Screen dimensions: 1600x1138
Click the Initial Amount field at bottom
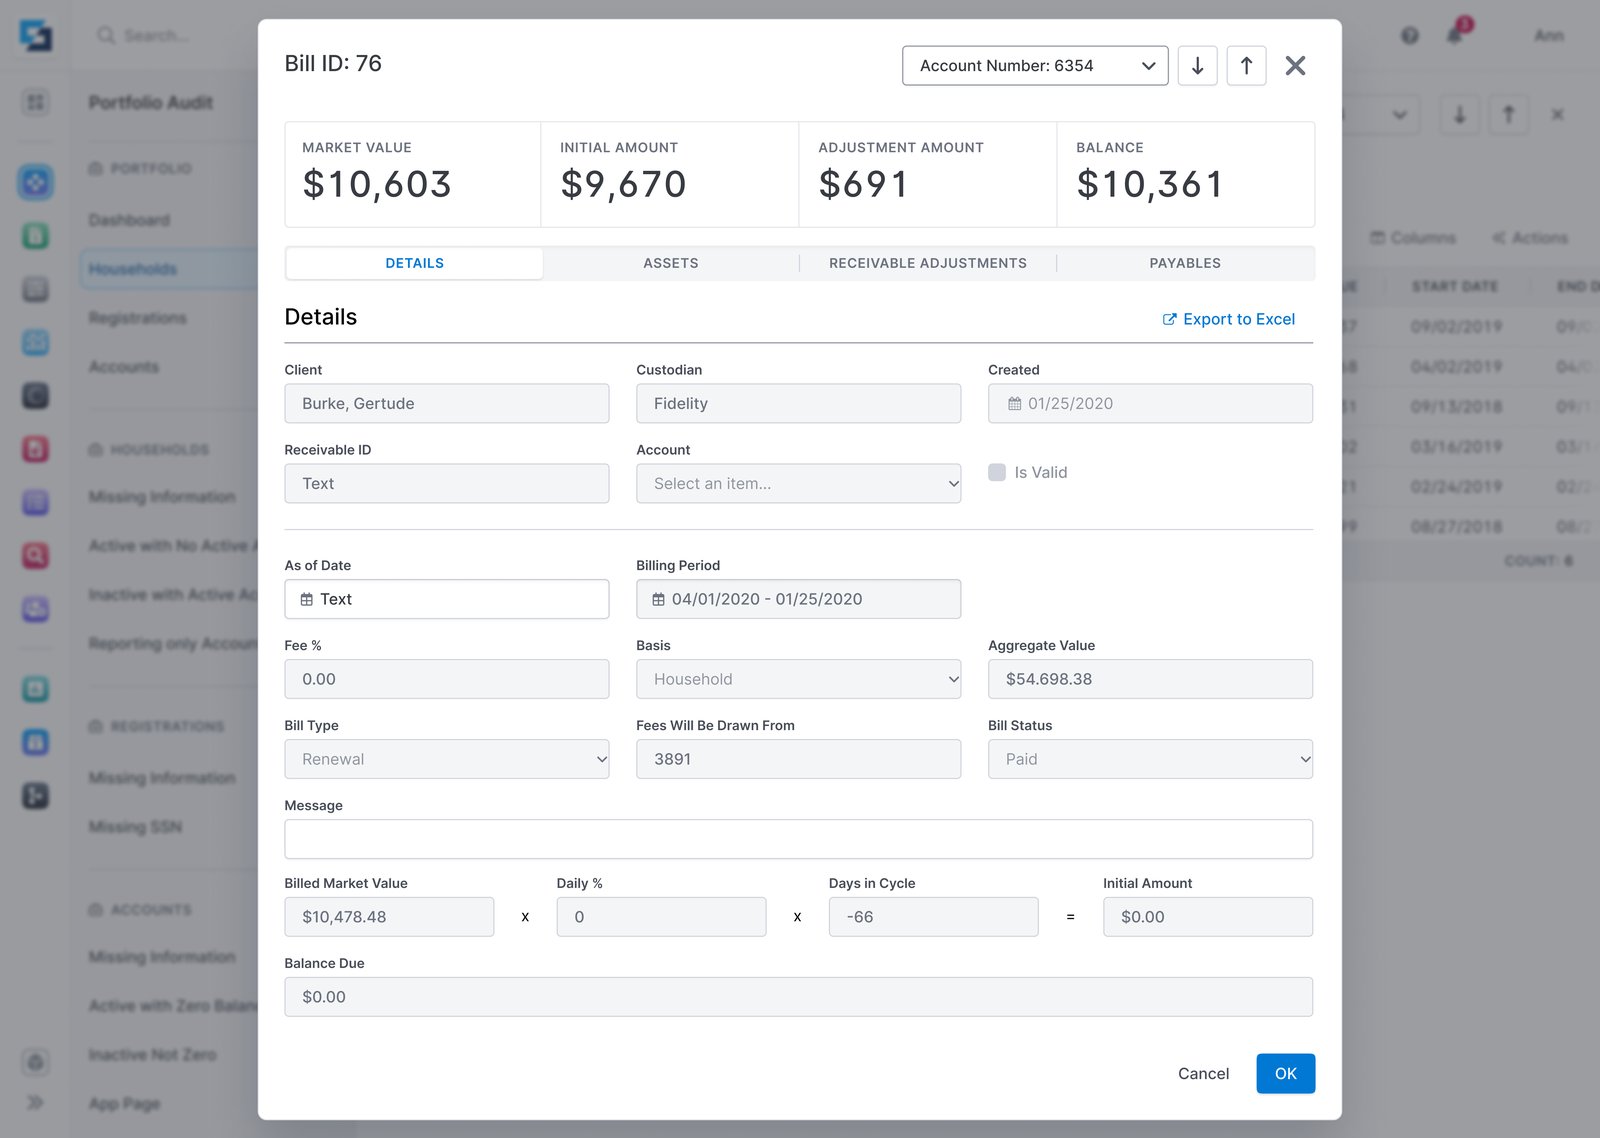point(1208,917)
